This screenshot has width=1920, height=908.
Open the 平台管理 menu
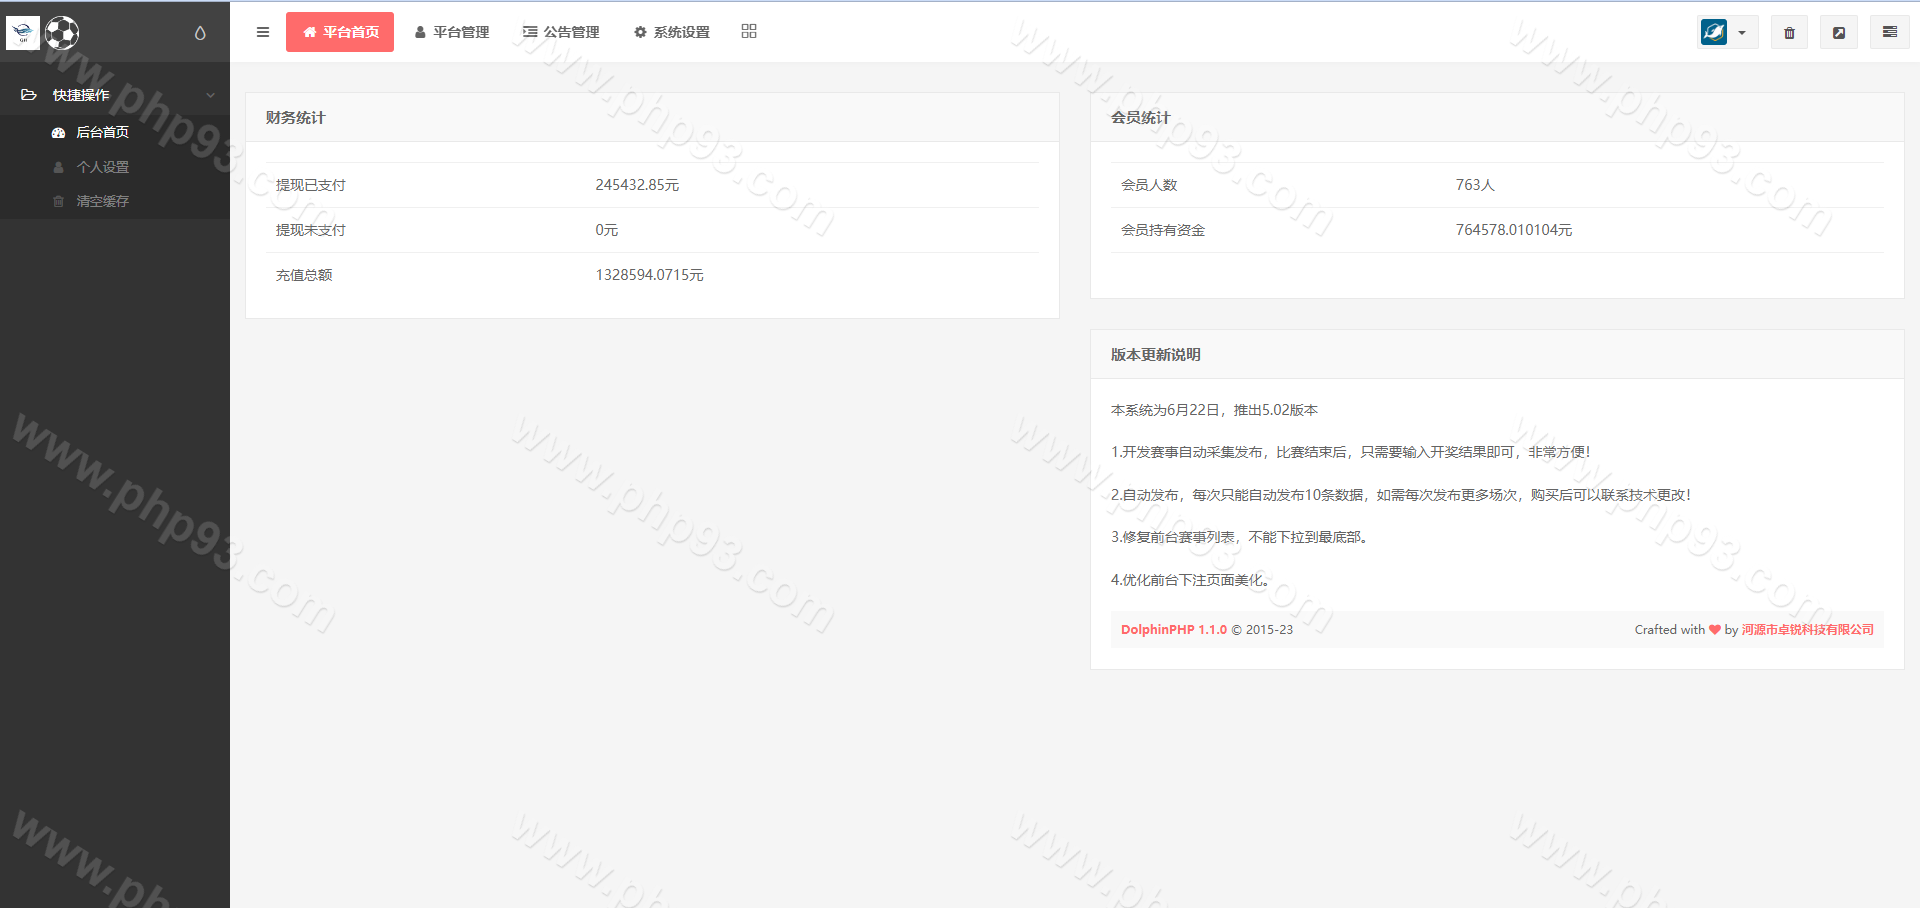pos(452,32)
